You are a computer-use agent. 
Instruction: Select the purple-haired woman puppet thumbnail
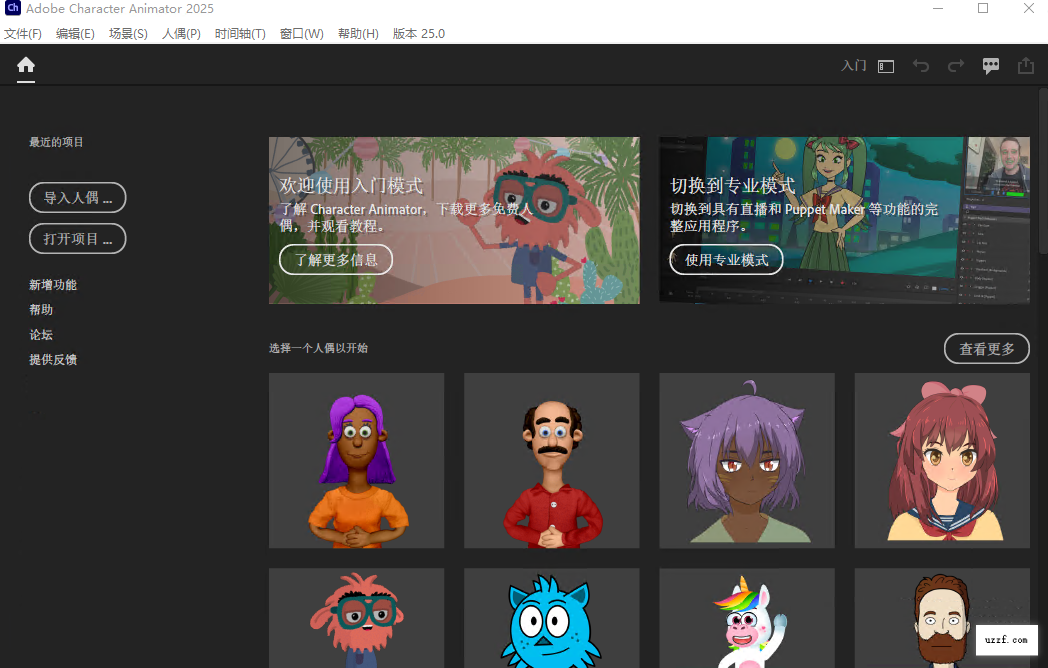pyautogui.click(x=356, y=460)
